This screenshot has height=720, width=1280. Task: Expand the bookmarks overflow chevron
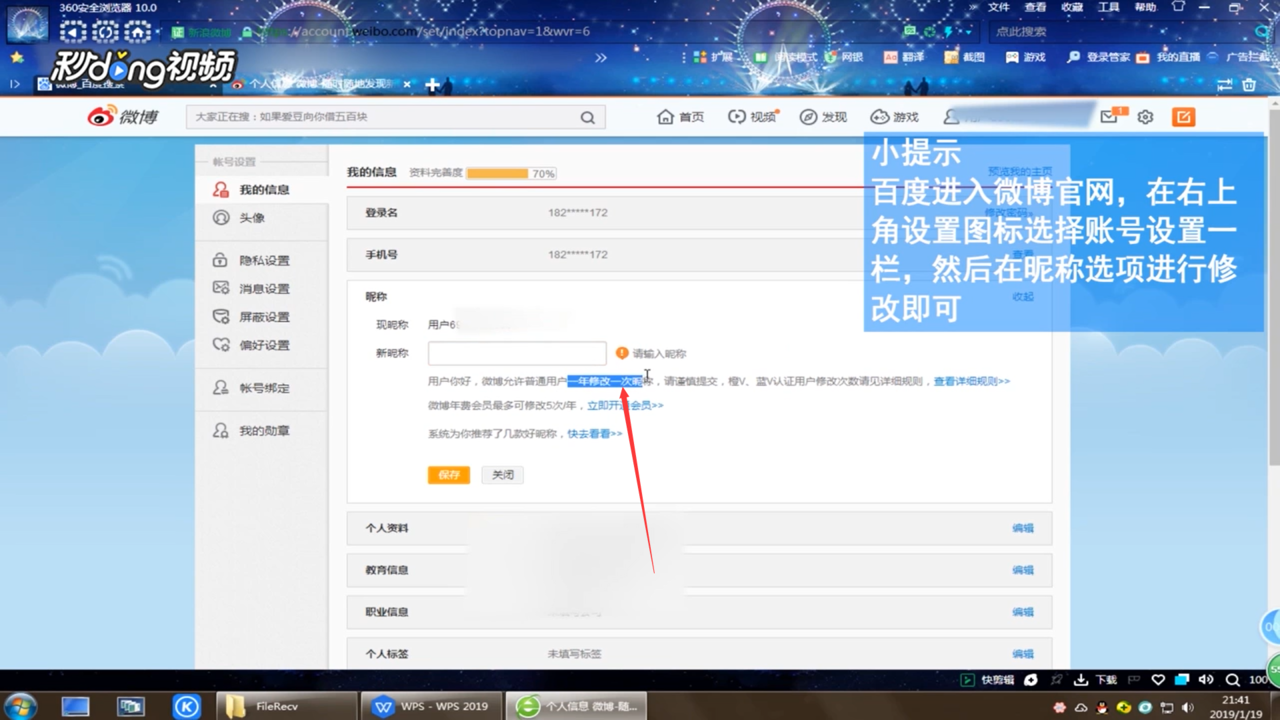tap(601, 57)
